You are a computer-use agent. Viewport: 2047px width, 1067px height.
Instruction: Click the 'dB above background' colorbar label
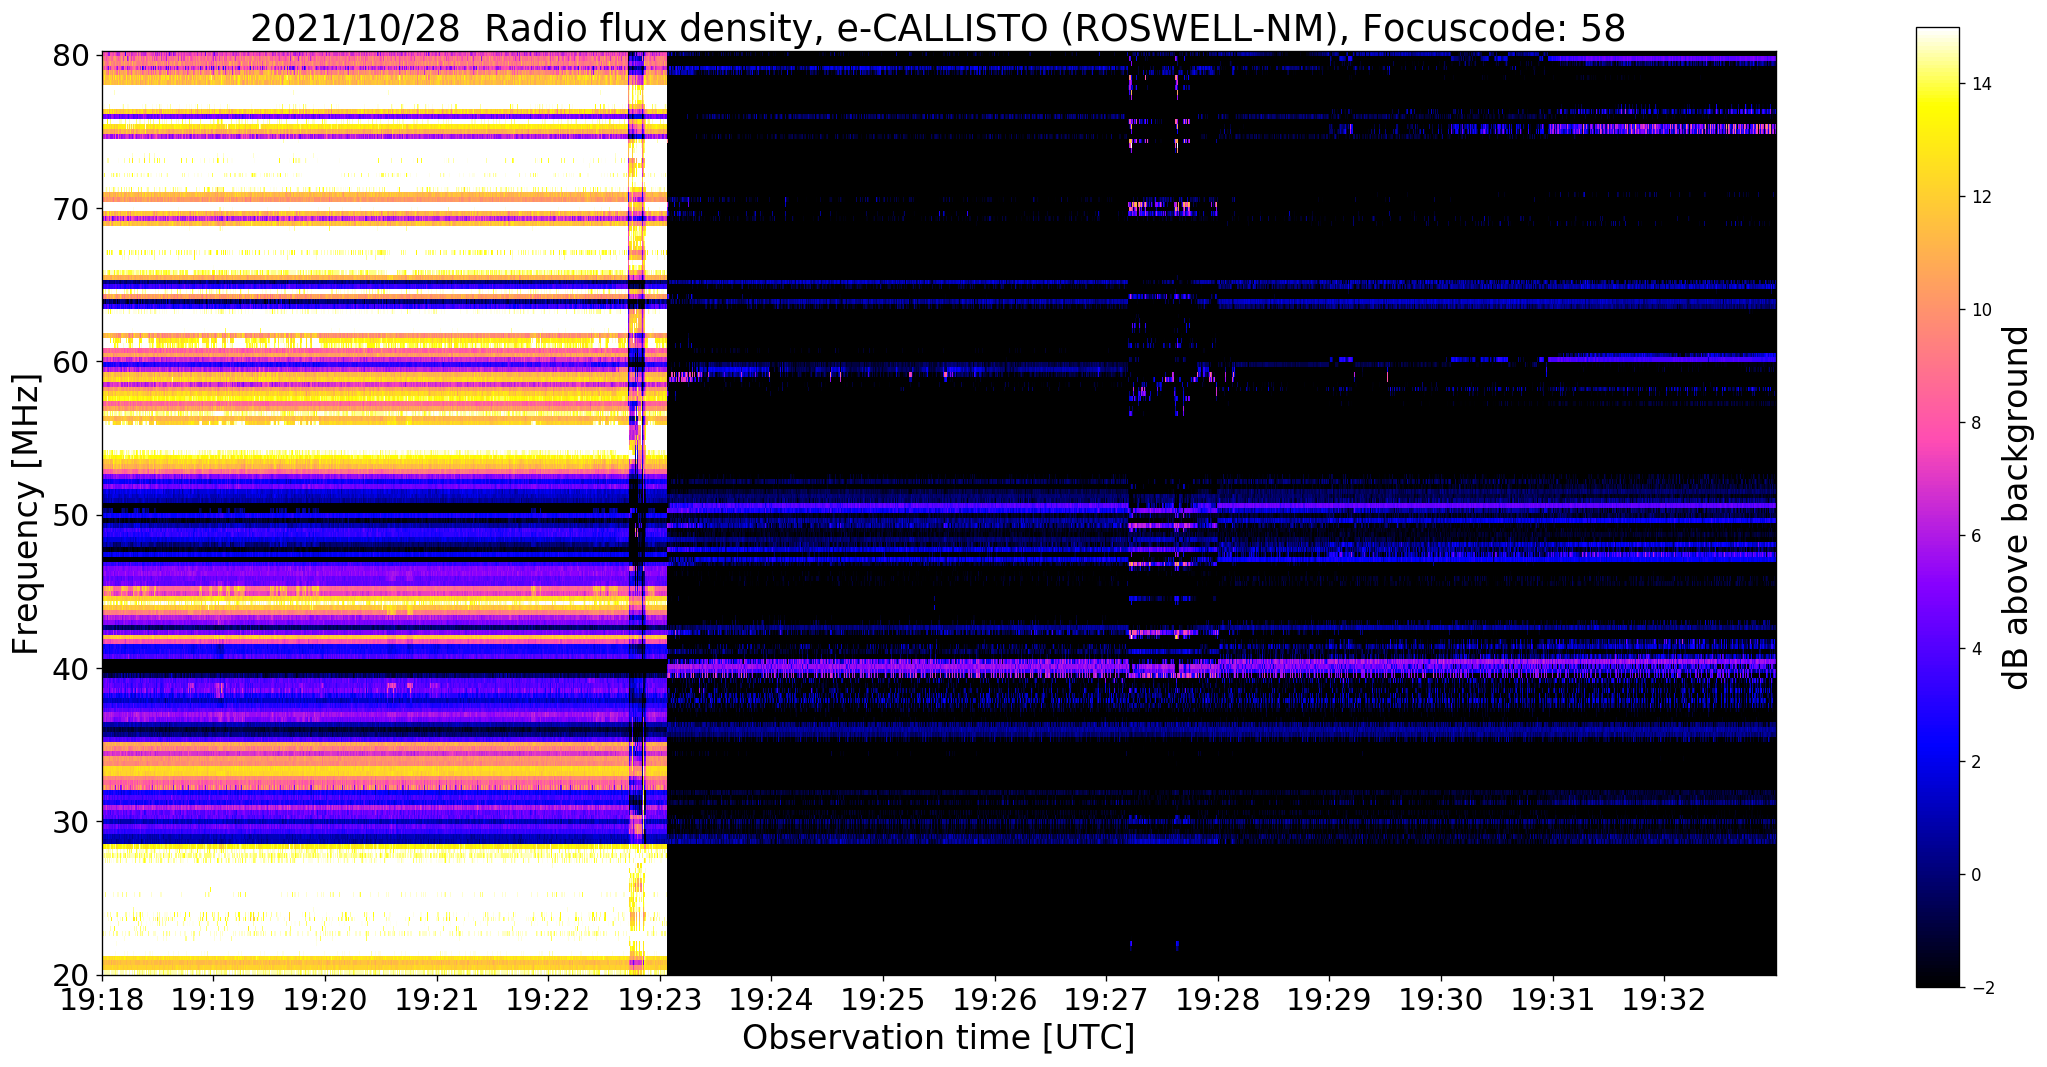(x=2017, y=508)
